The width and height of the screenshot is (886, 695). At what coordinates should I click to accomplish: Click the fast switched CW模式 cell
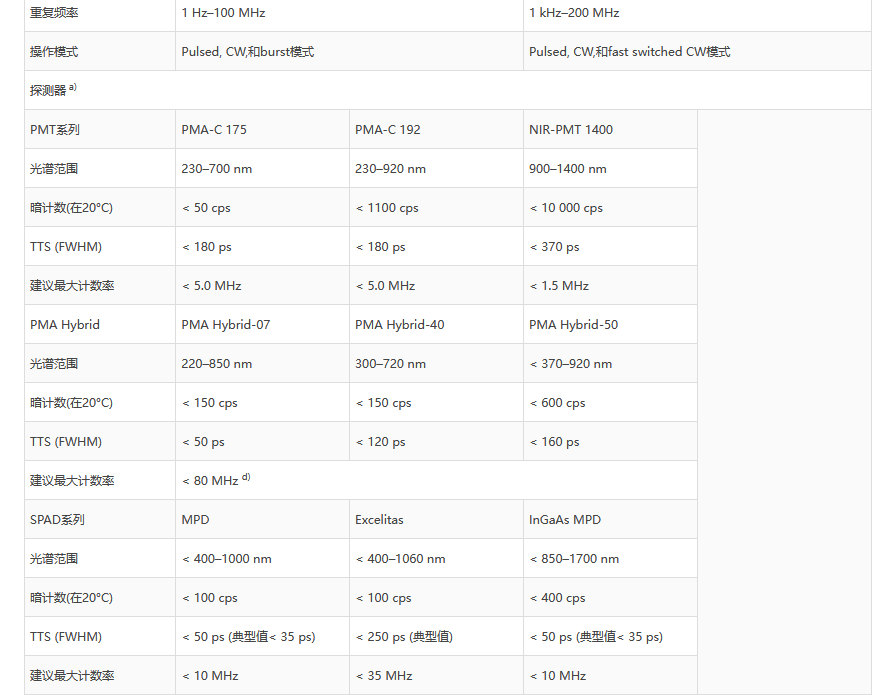[629, 52]
